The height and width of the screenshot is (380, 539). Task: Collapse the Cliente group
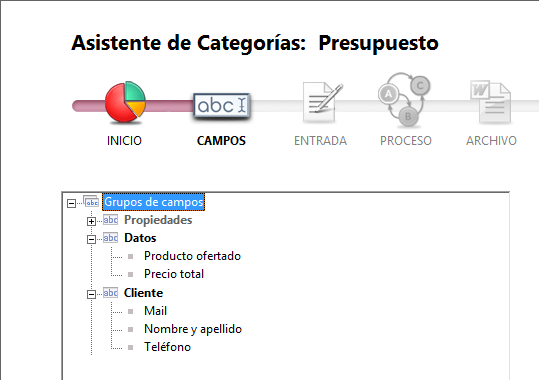(91, 294)
